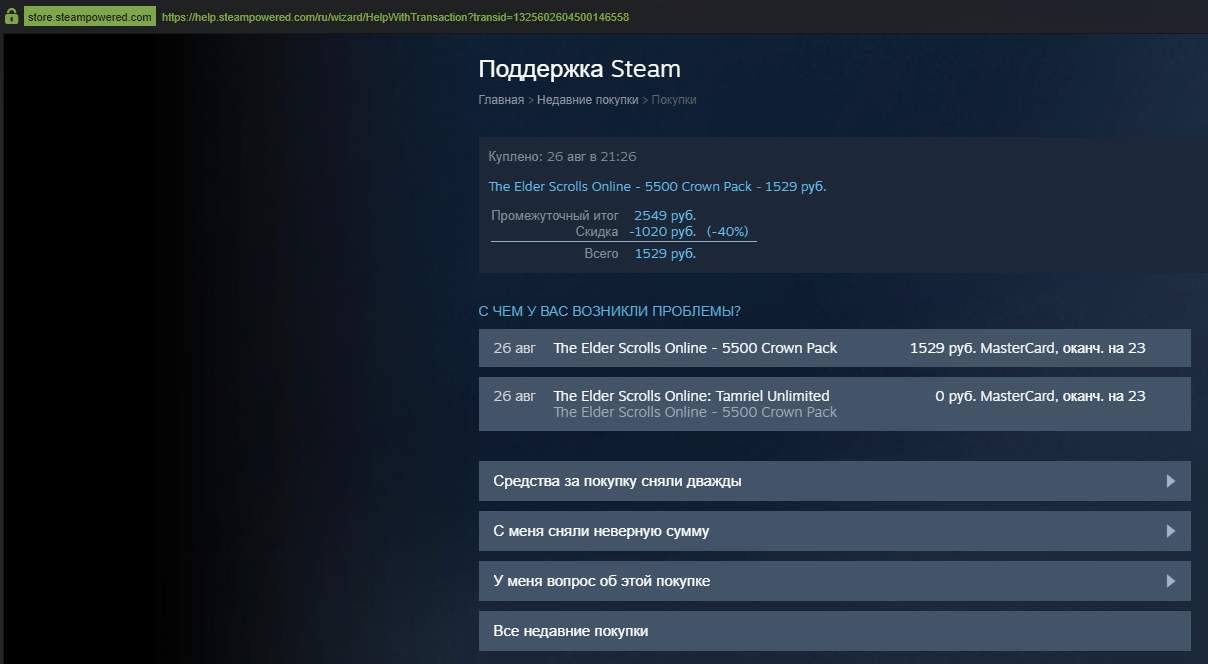Screen dimensions: 1208x664
Task: Click 1529 руб. MasterCard payment text
Action: tap(1028, 348)
